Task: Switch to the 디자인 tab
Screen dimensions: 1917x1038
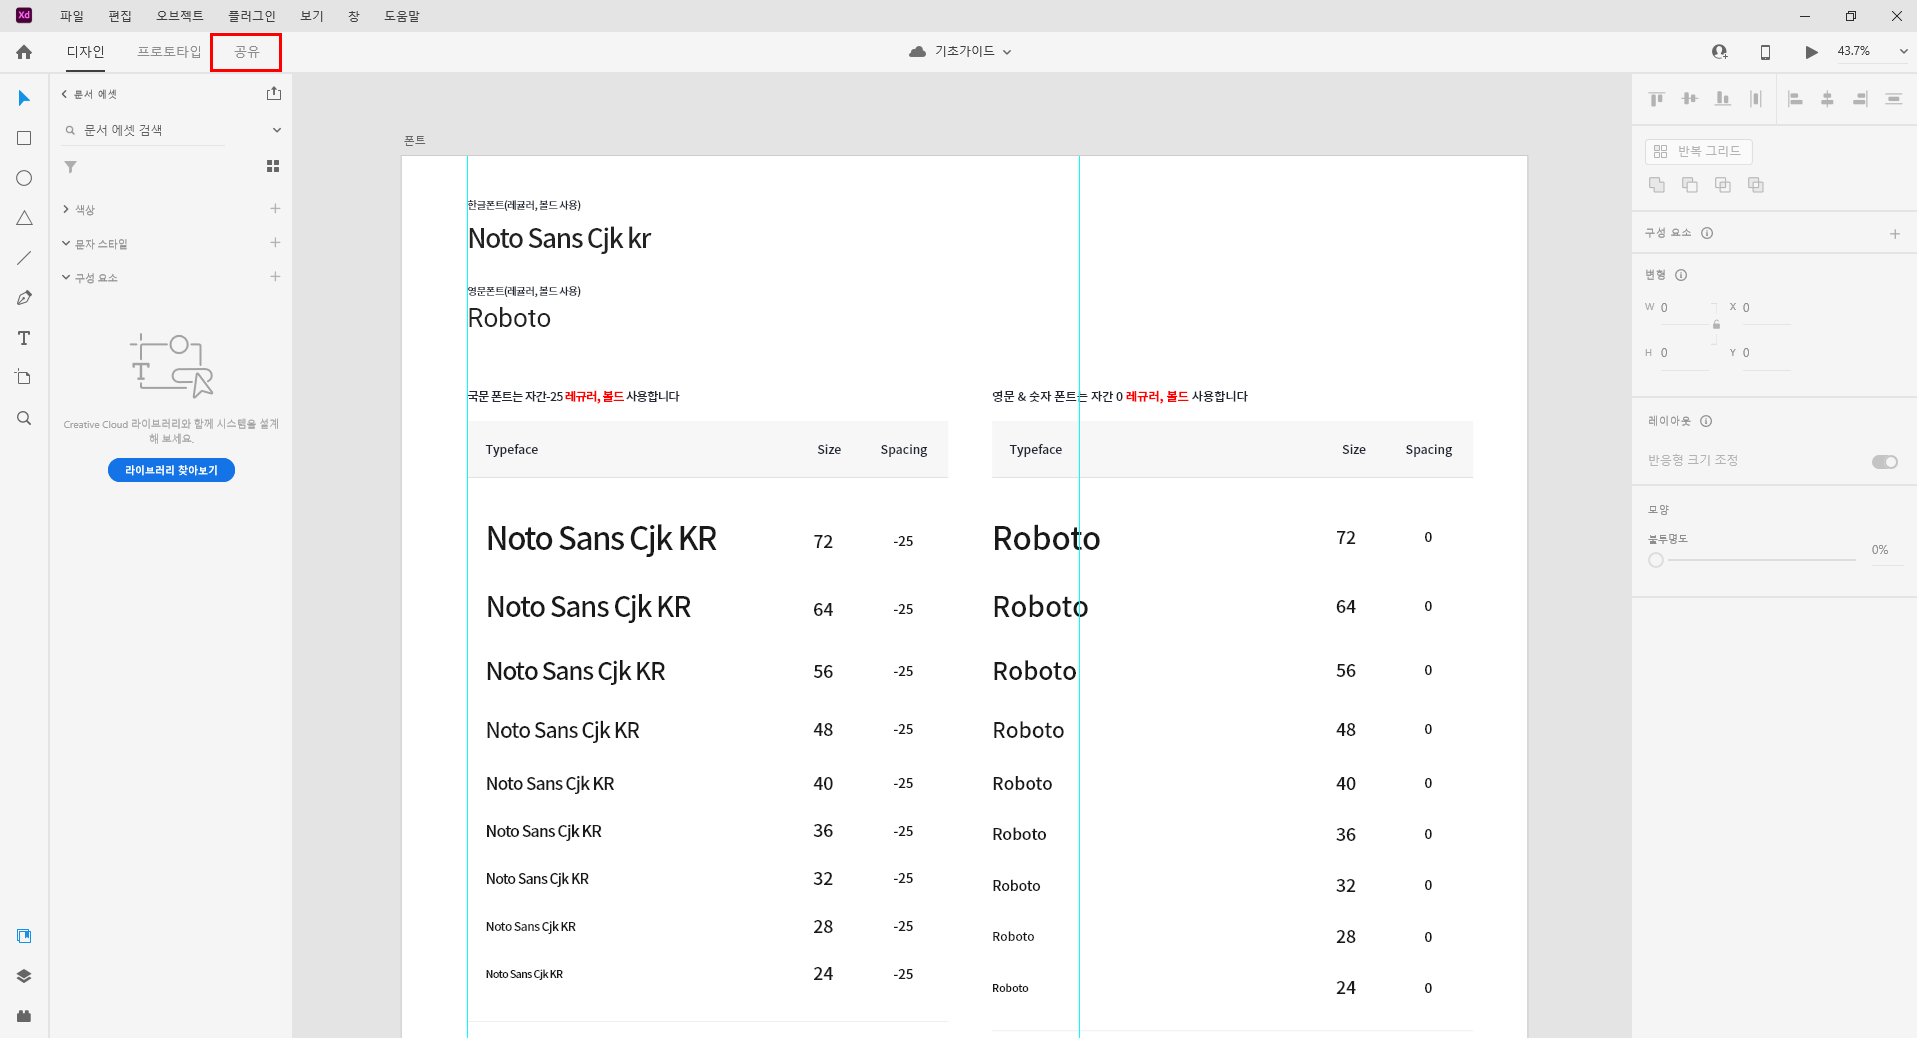Action: (x=86, y=51)
